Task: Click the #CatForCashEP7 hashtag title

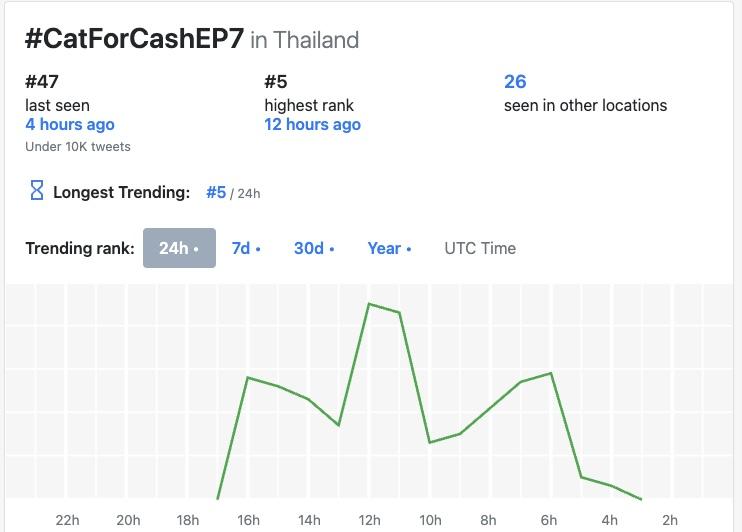Action: 134,39
